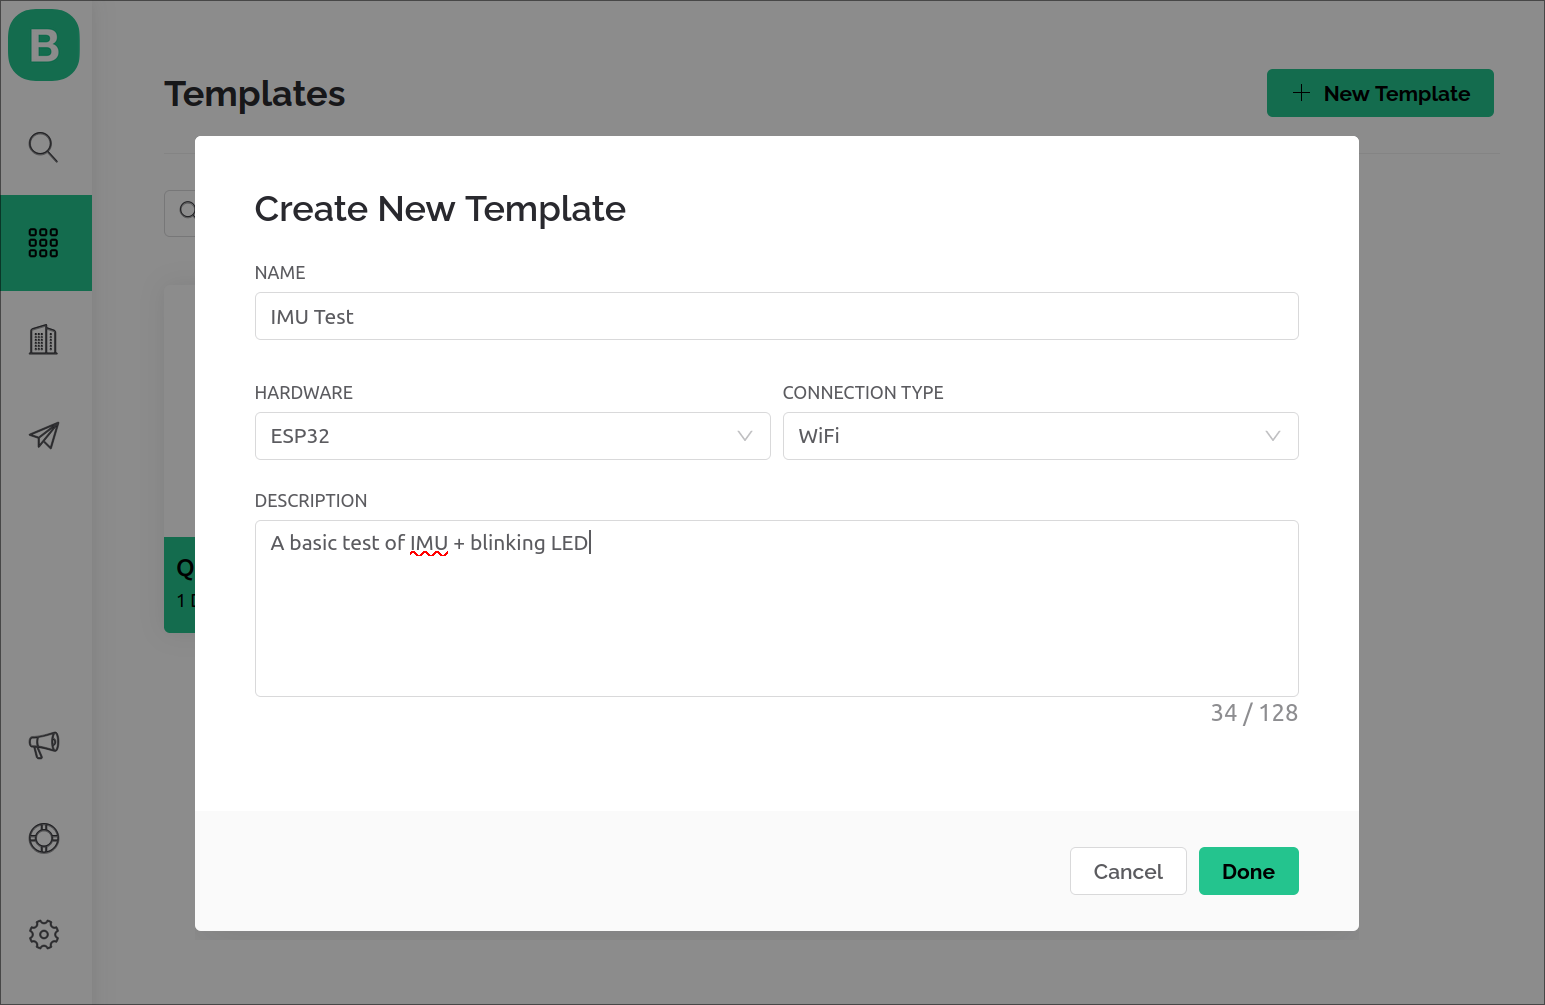Click the Hardware dropdown chevron arrow

tap(745, 436)
